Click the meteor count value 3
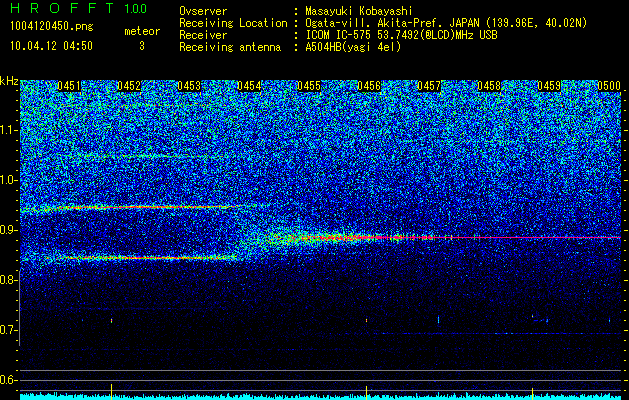629x400 pixels. (142, 46)
